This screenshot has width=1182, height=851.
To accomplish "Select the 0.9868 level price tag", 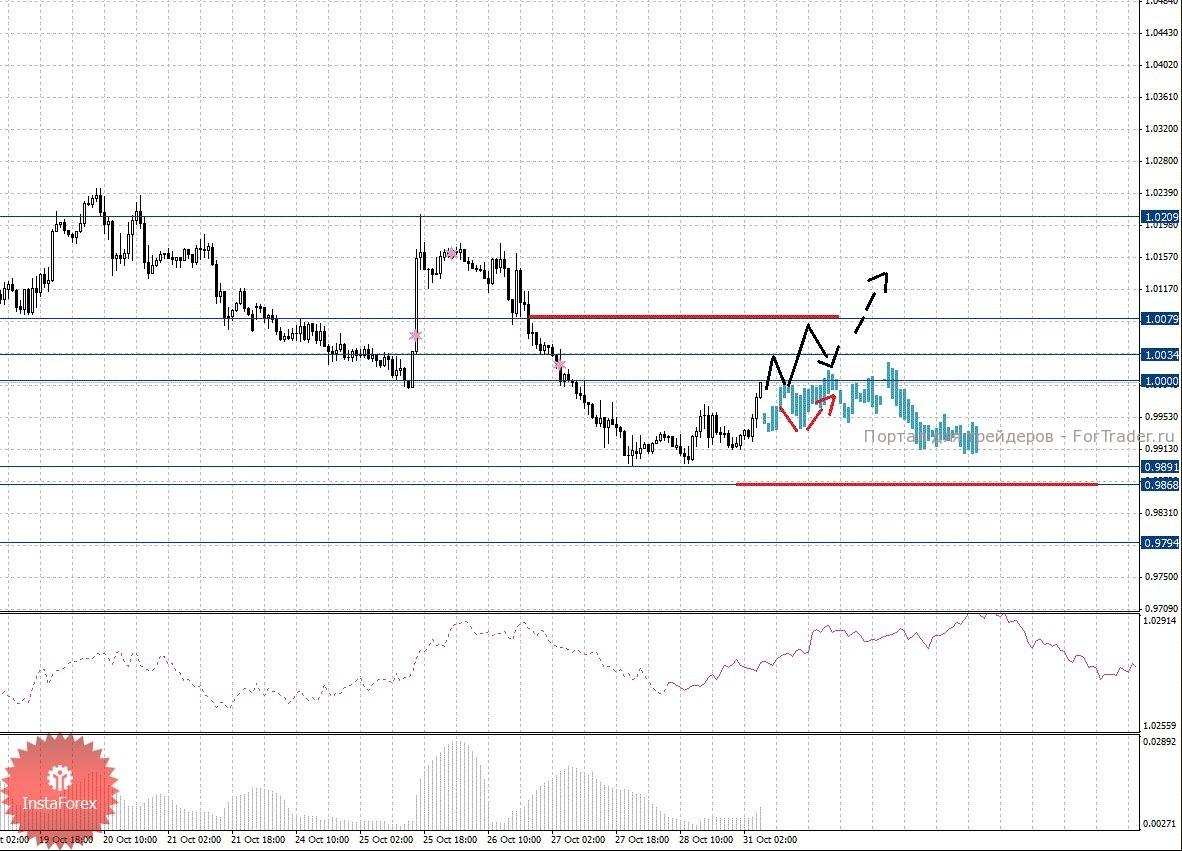I will coord(1161,485).
